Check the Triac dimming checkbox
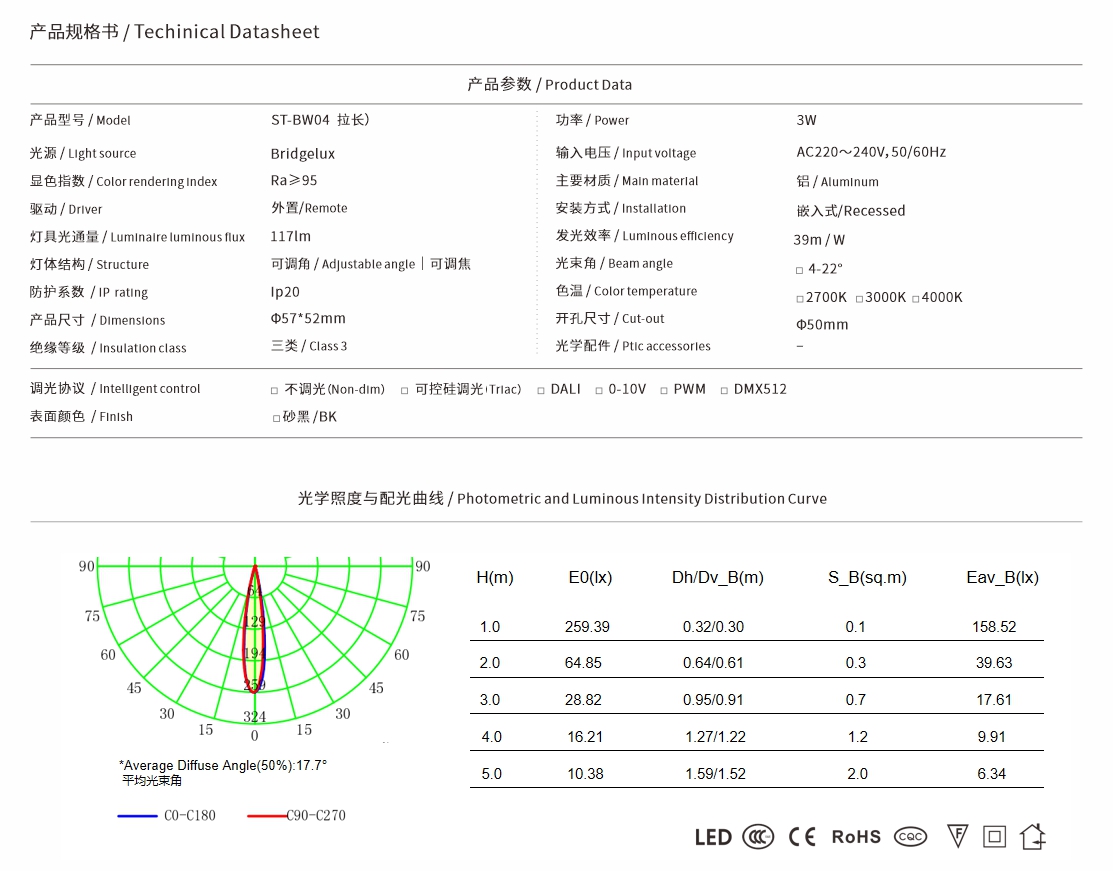The image size is (1113, 871). [405, 390]
